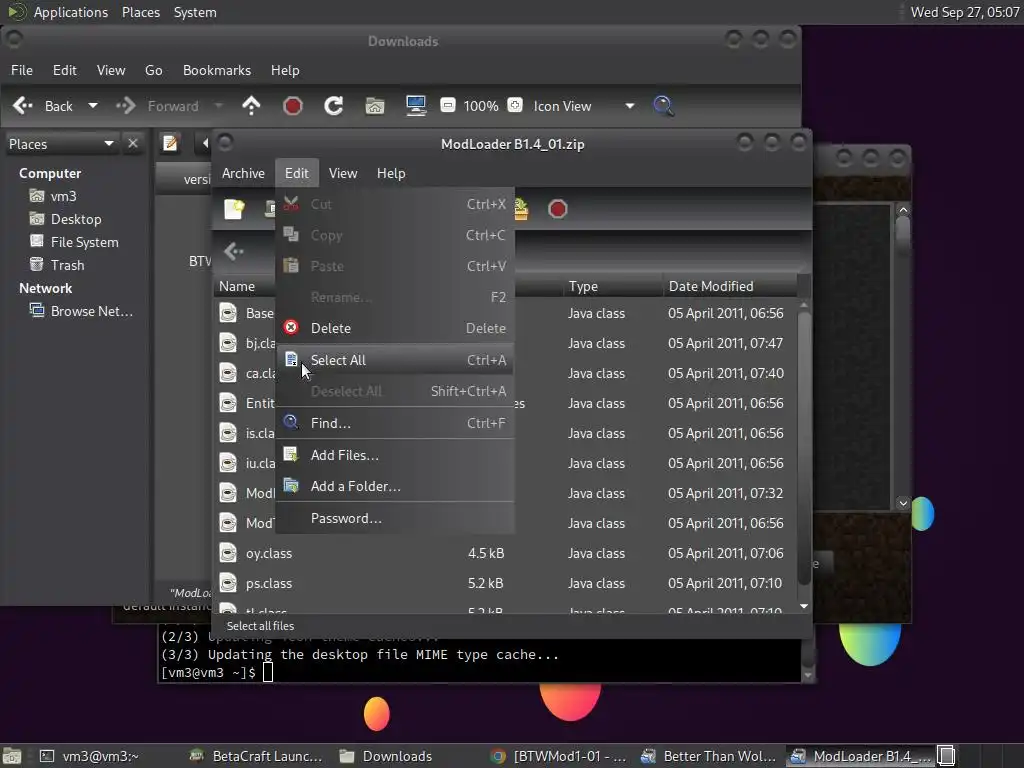Select vm3 in Places sidebar
Screen dimensions: 1024x768
click(x=63, y=196)
